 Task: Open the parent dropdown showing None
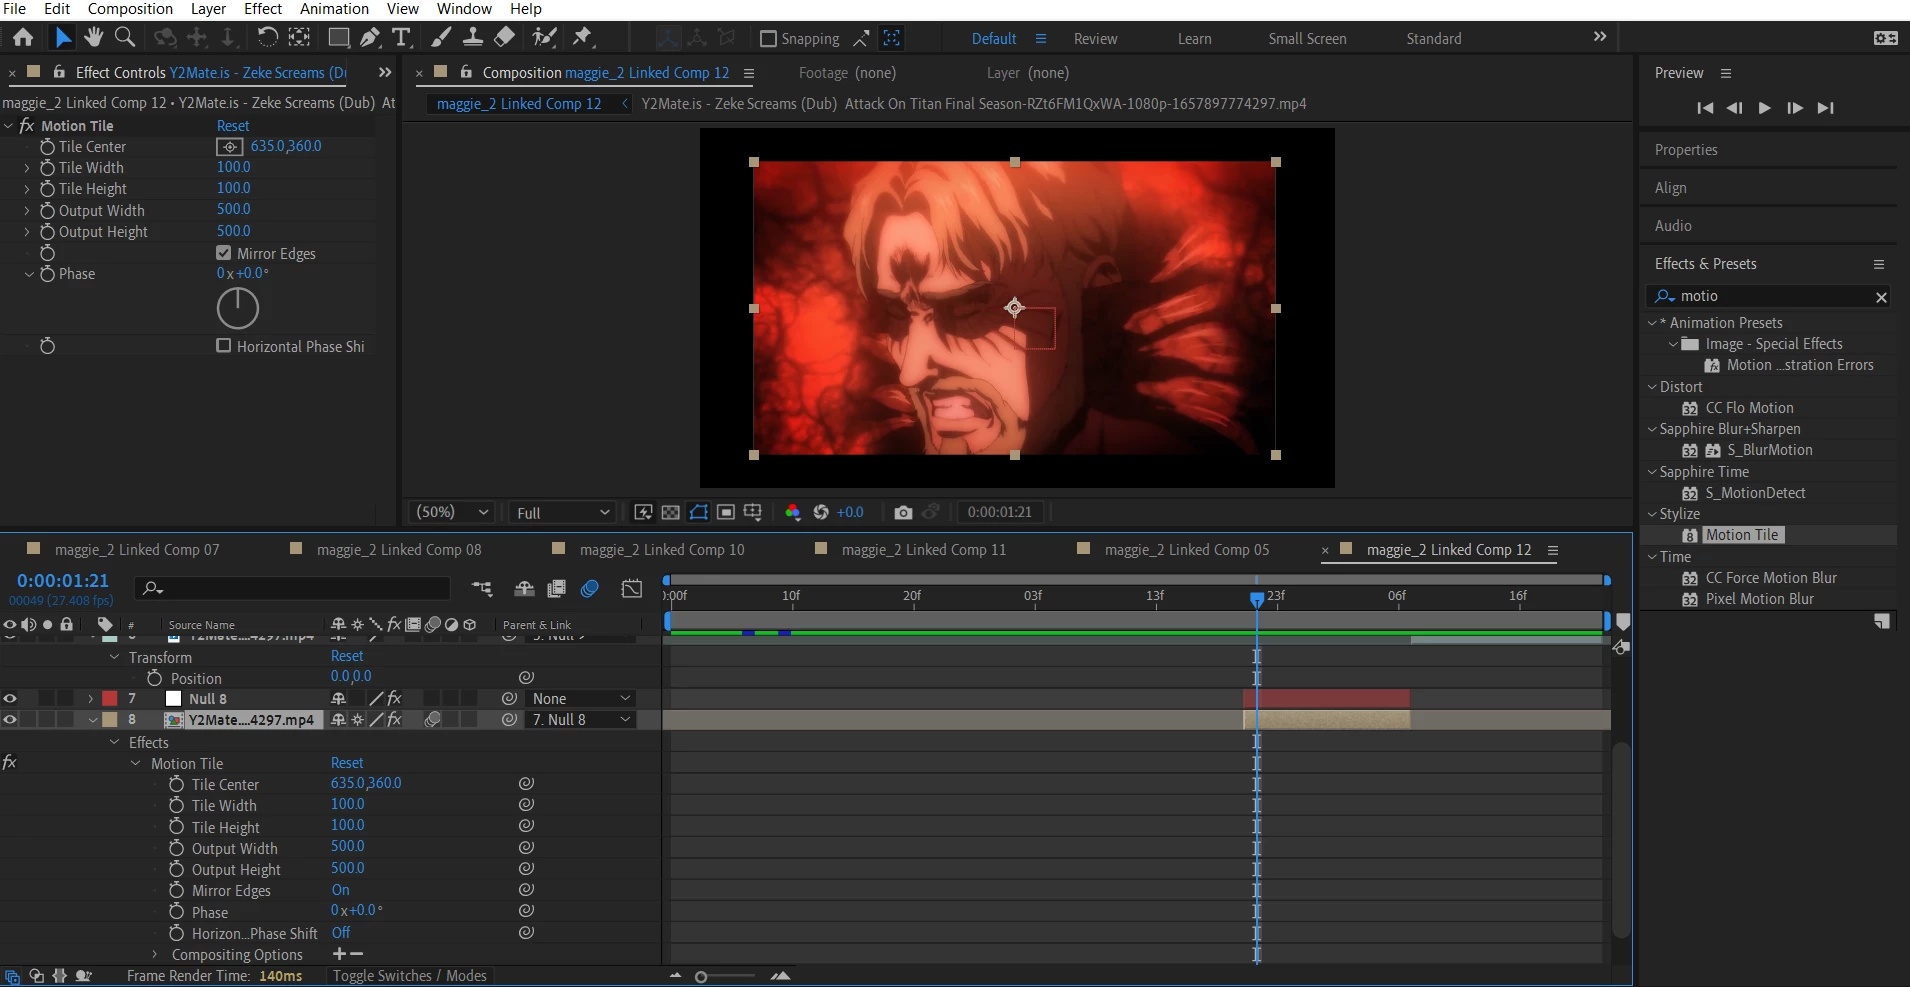(581, 699)
